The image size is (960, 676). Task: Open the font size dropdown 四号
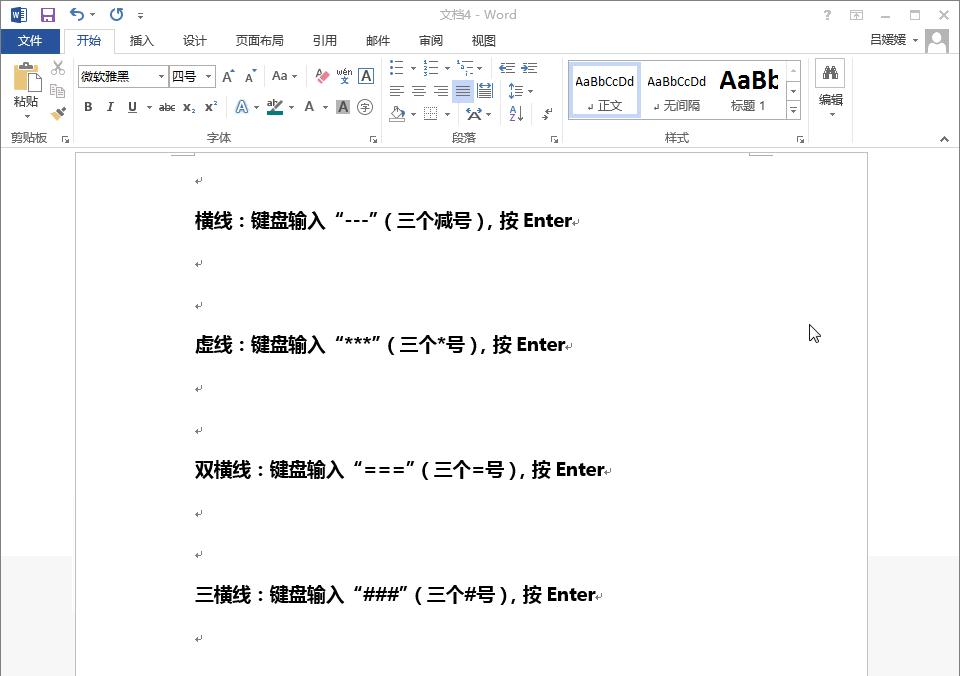coord(209,76)
